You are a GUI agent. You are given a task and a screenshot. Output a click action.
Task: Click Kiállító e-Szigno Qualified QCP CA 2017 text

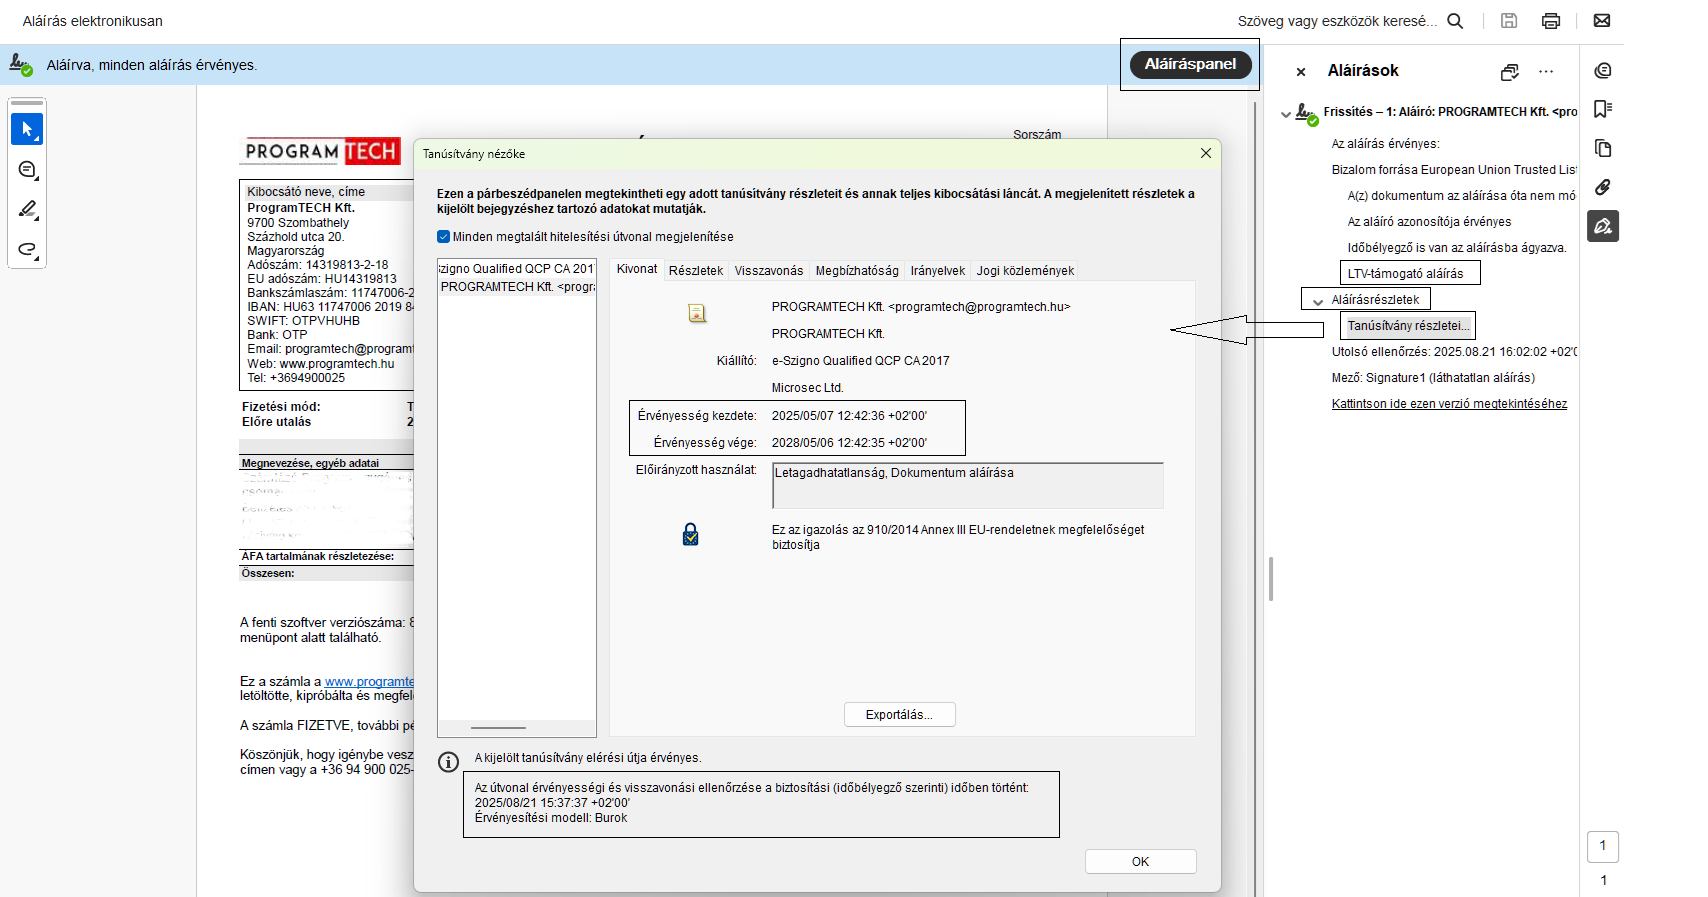click(860, 361)
